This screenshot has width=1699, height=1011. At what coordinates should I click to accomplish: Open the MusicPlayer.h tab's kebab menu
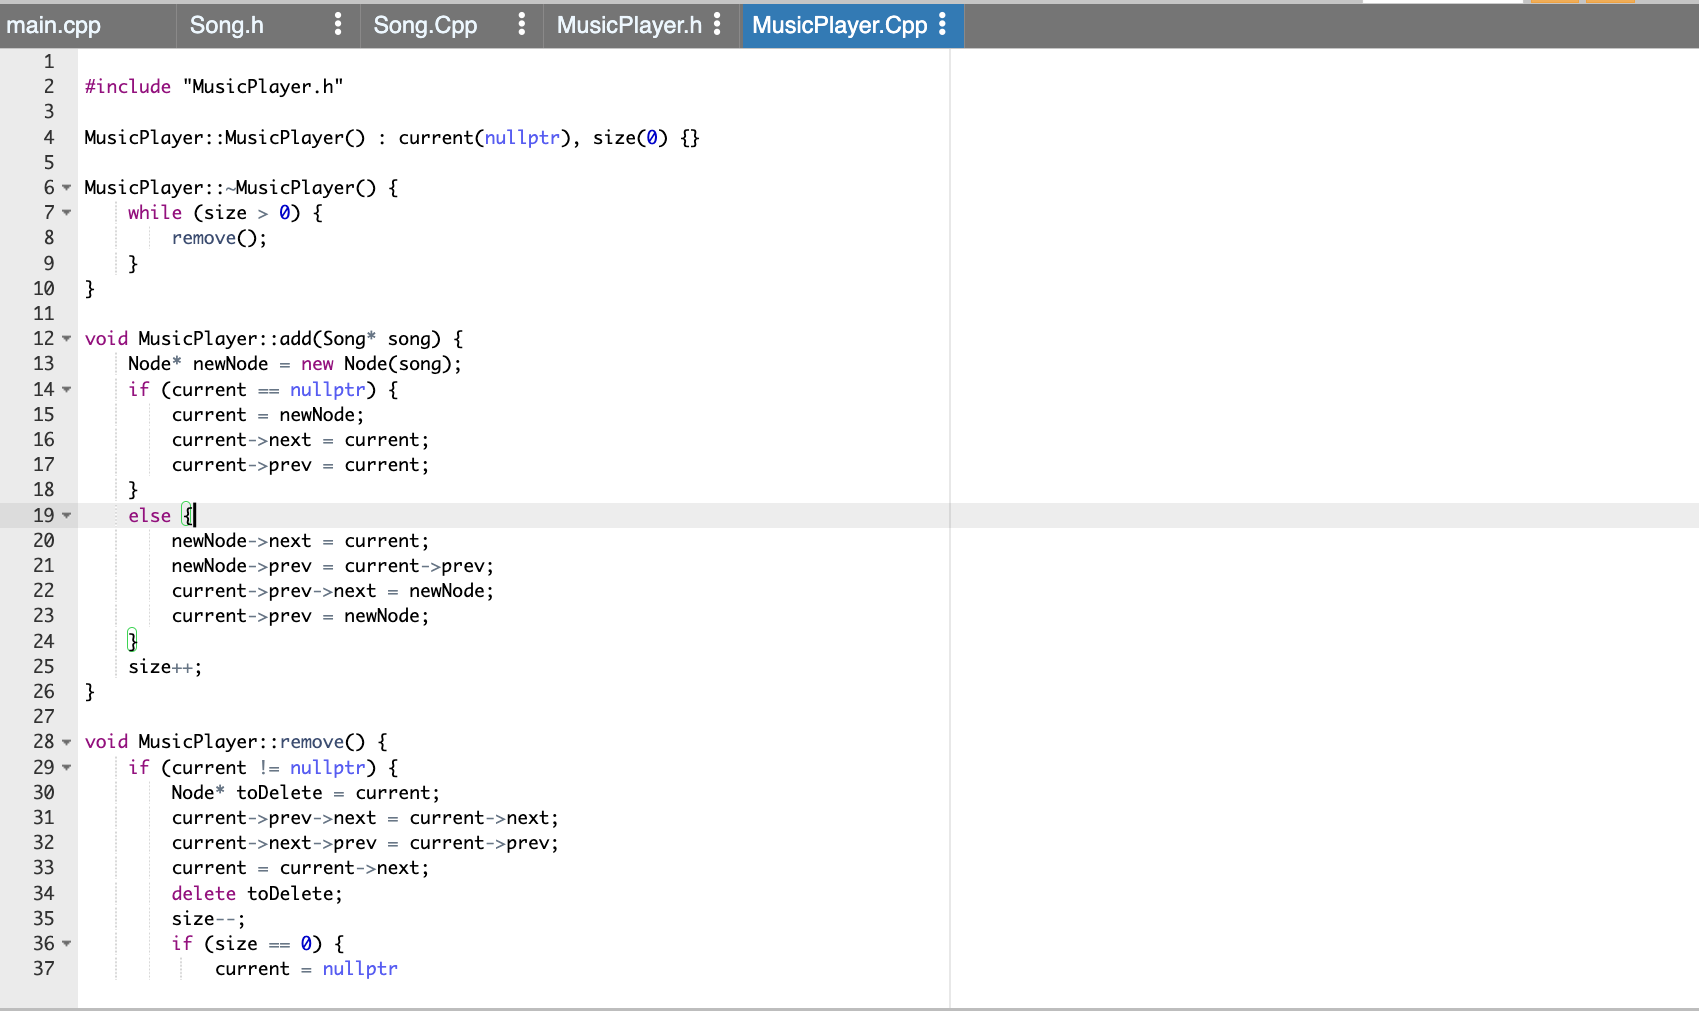(716, 25)
